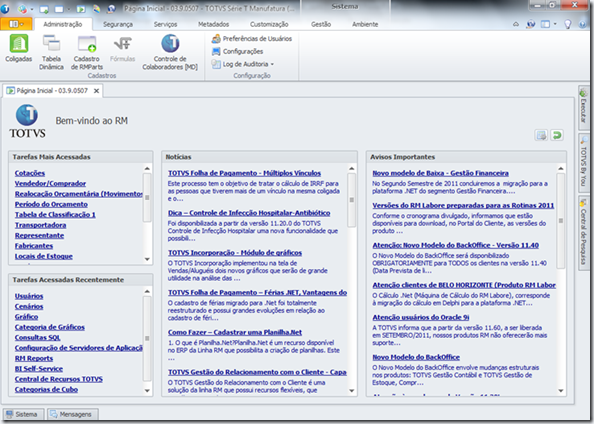The image size is (594, 424).
Task: Open the globe icon dropdown arrow in title bar
Action: pos(32,9)
